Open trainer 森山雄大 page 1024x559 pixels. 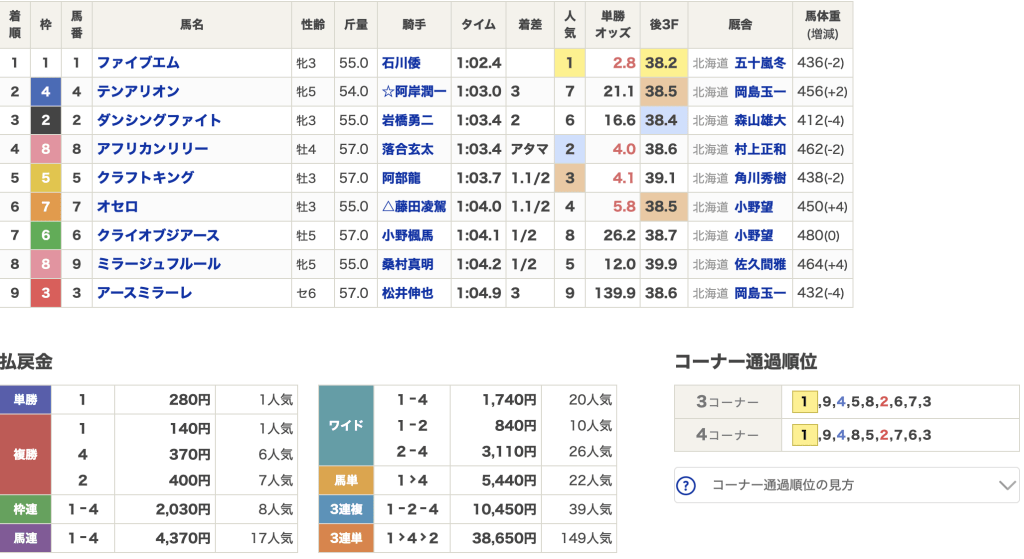760,120
